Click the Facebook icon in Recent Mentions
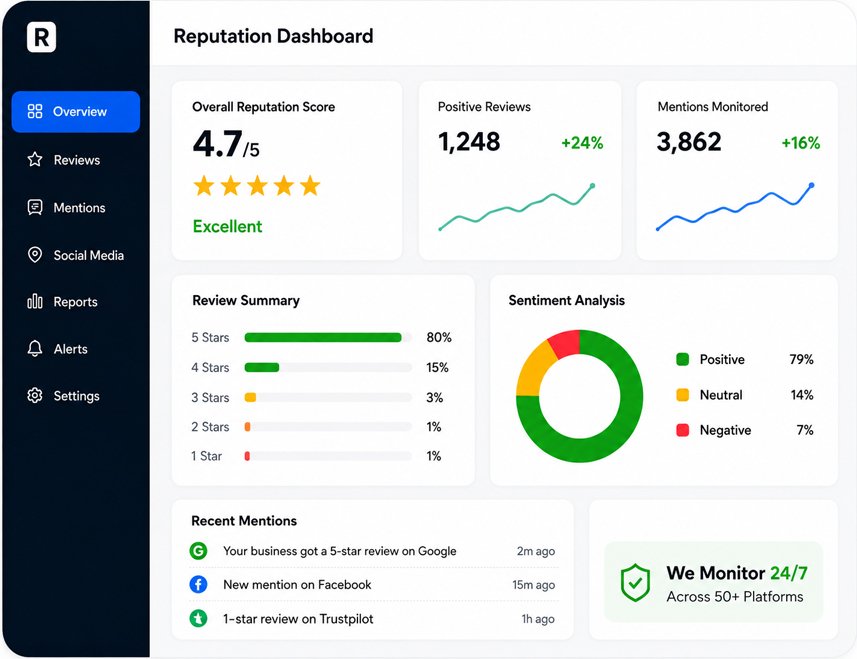 coord(198,585)
